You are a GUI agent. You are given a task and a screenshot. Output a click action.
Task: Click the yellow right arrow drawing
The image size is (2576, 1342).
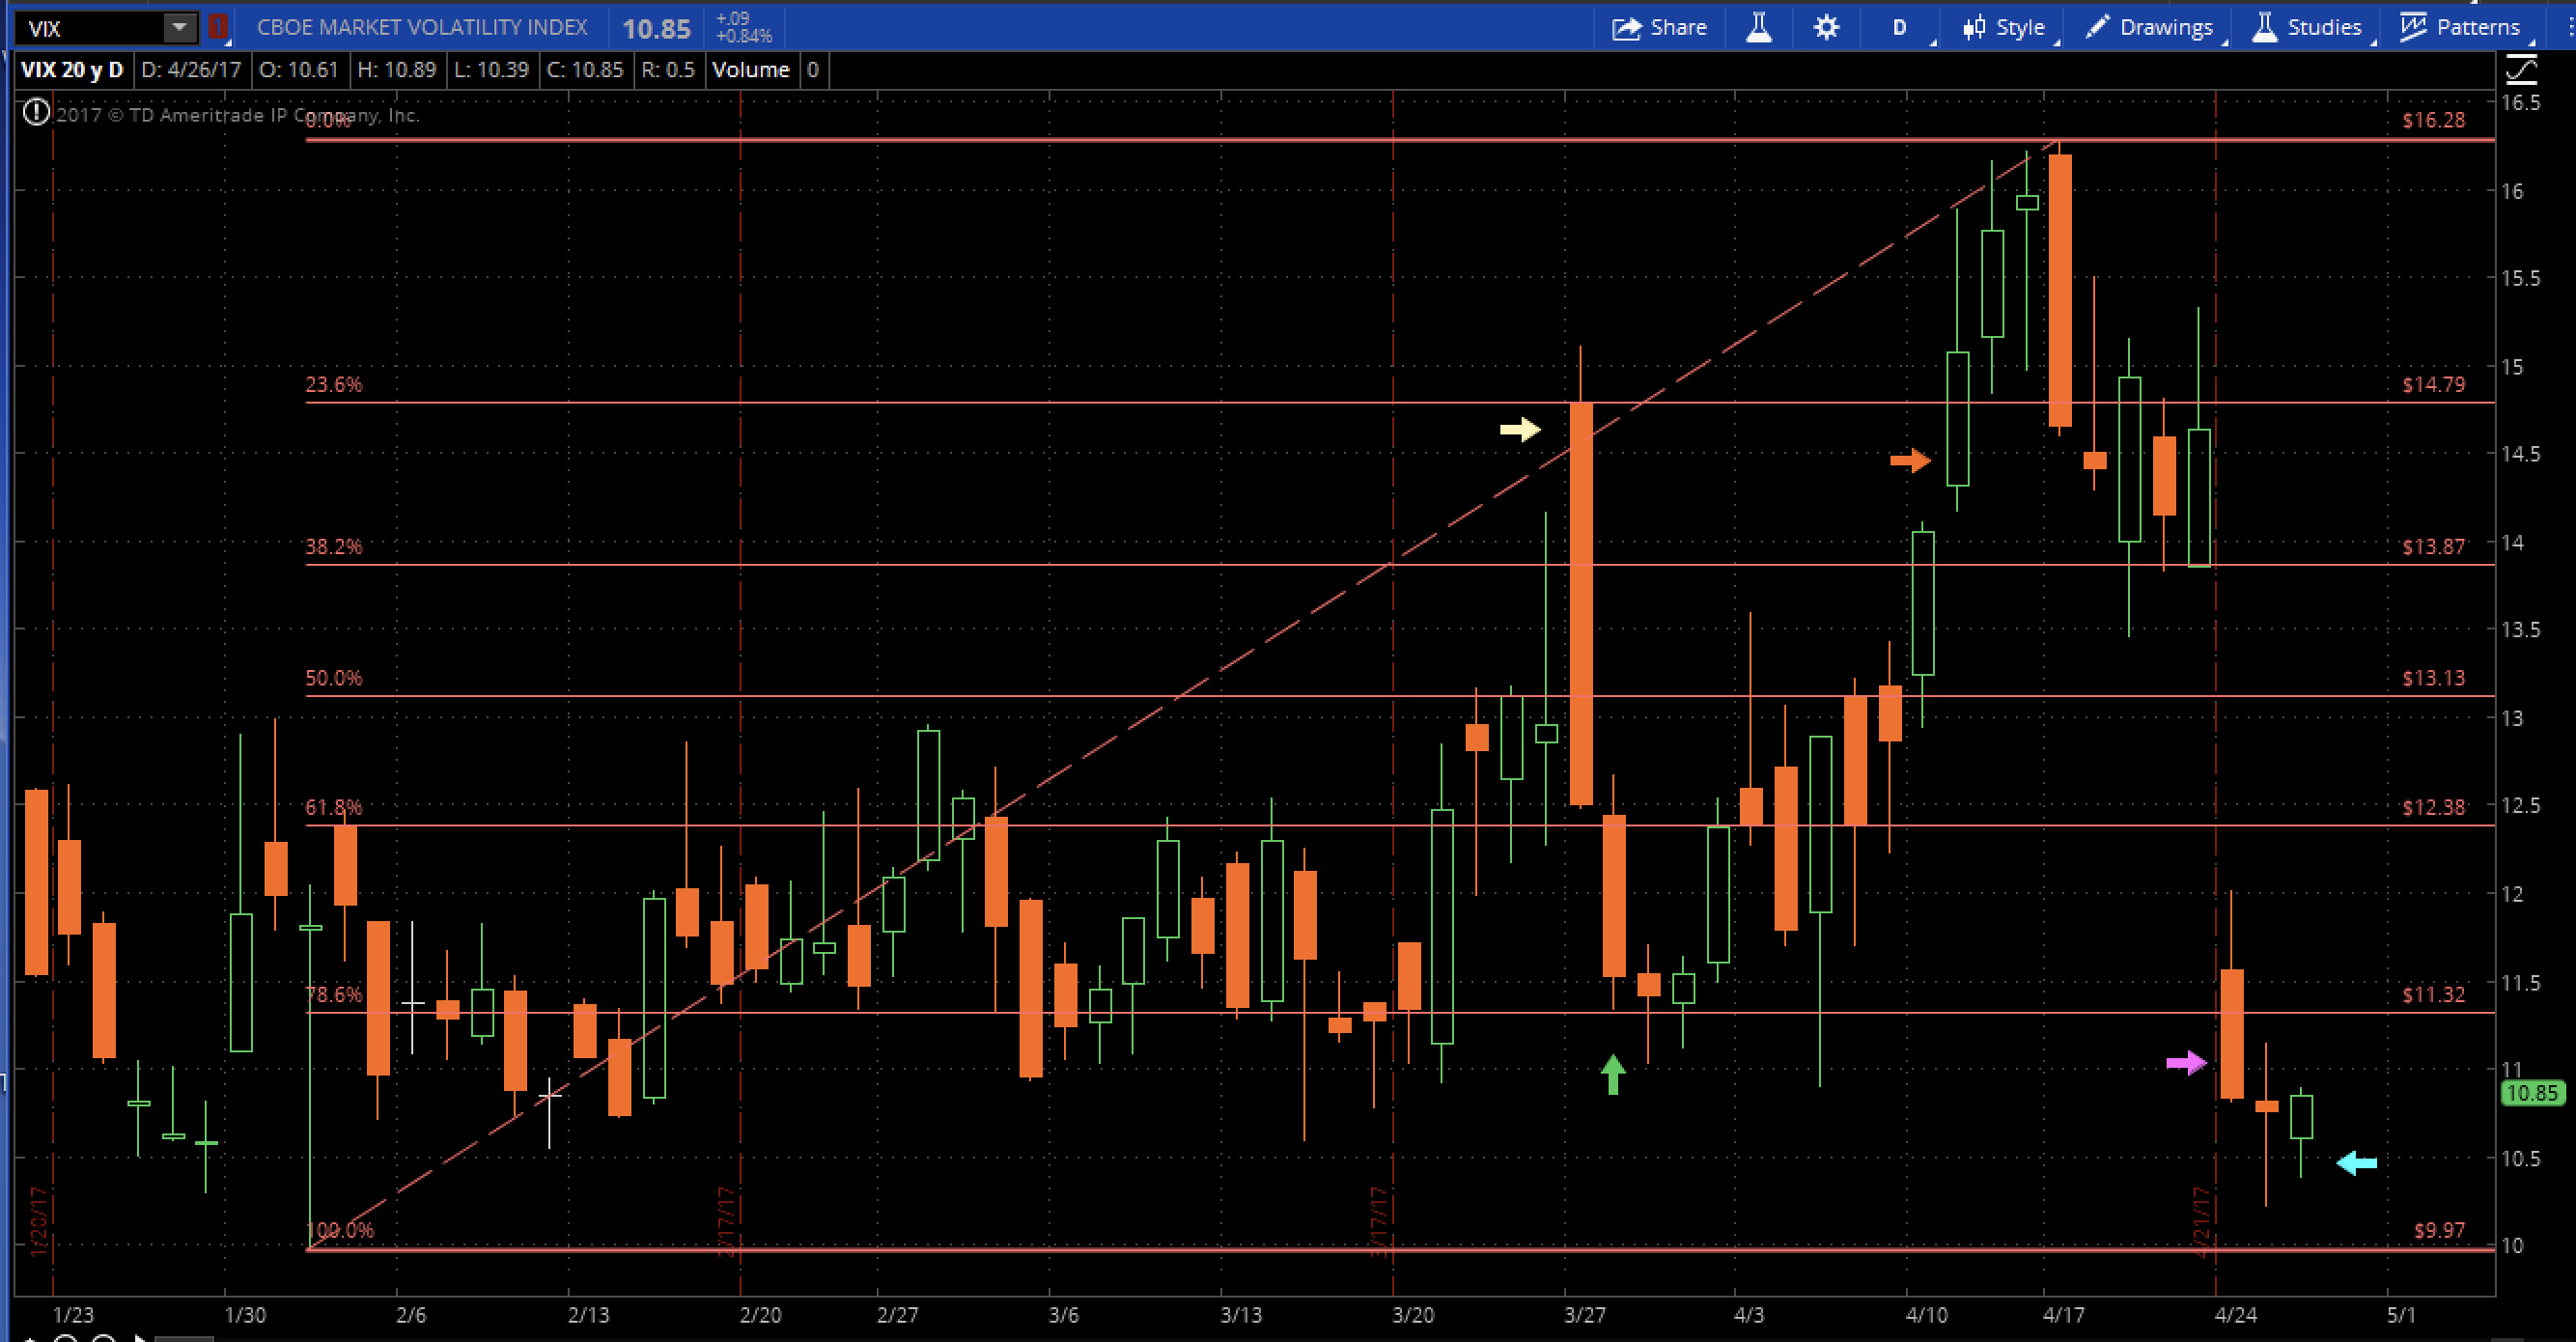pyautogui.click(x=1520, y=429)
